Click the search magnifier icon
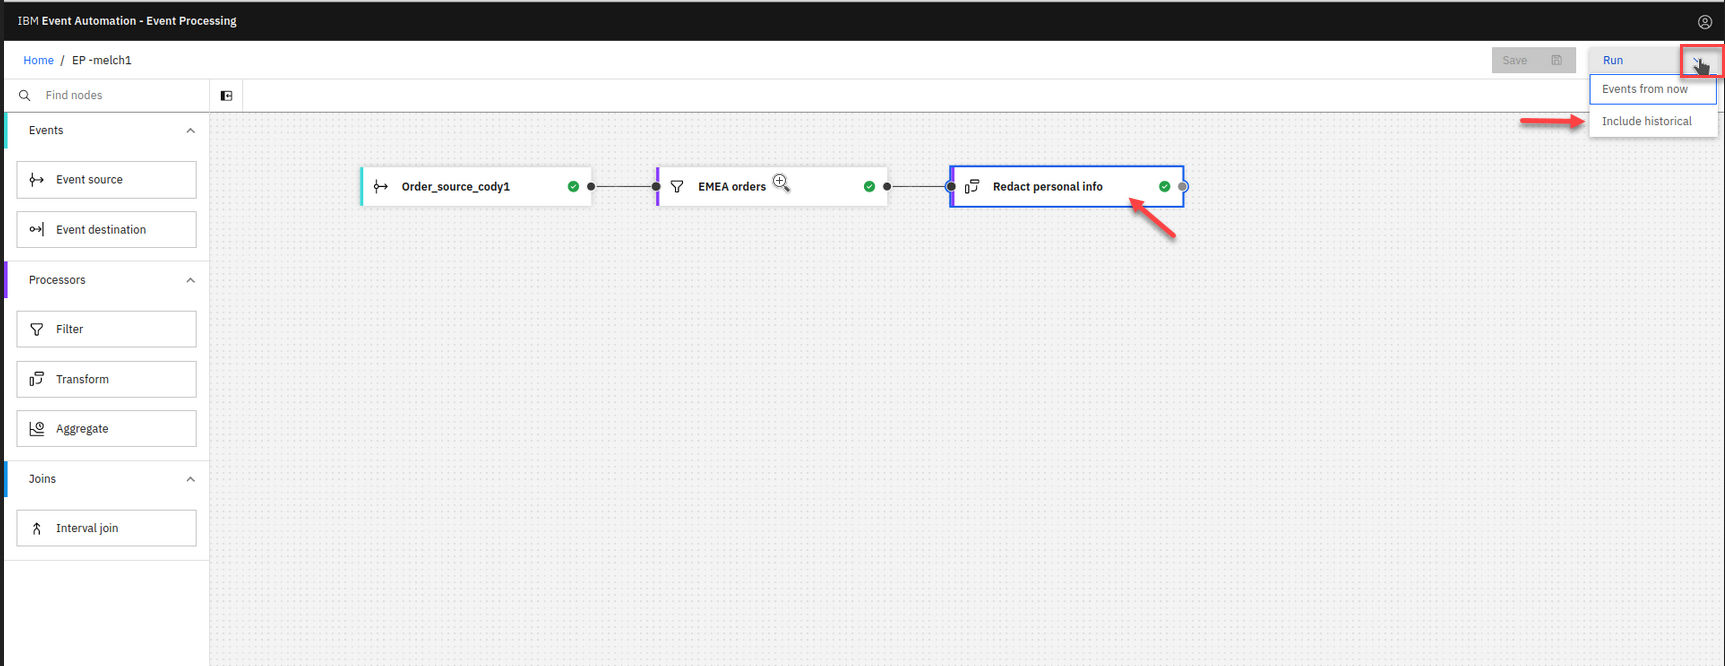1725x666 pixels. point(25,96)
